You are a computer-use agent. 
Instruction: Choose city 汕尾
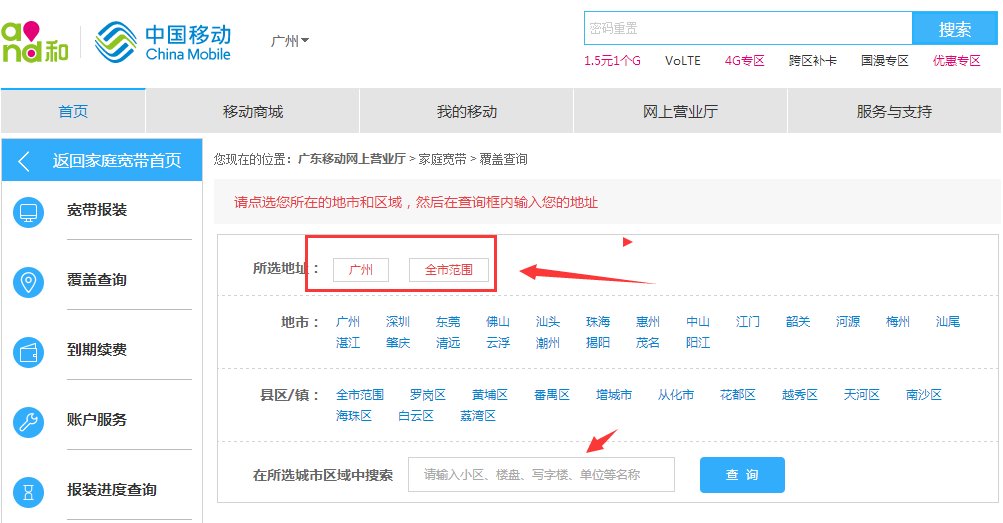(947, 322)
